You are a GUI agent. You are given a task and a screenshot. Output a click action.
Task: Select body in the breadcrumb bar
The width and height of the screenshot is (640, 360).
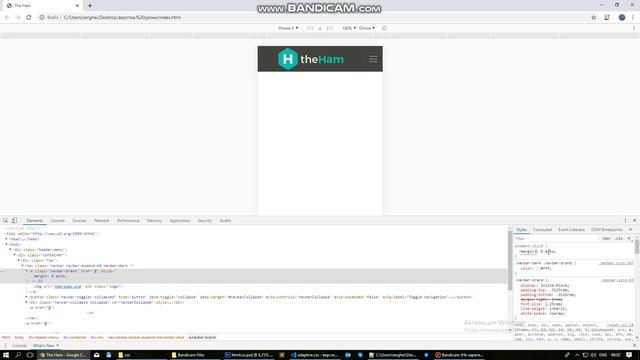[x=19, y=338]
